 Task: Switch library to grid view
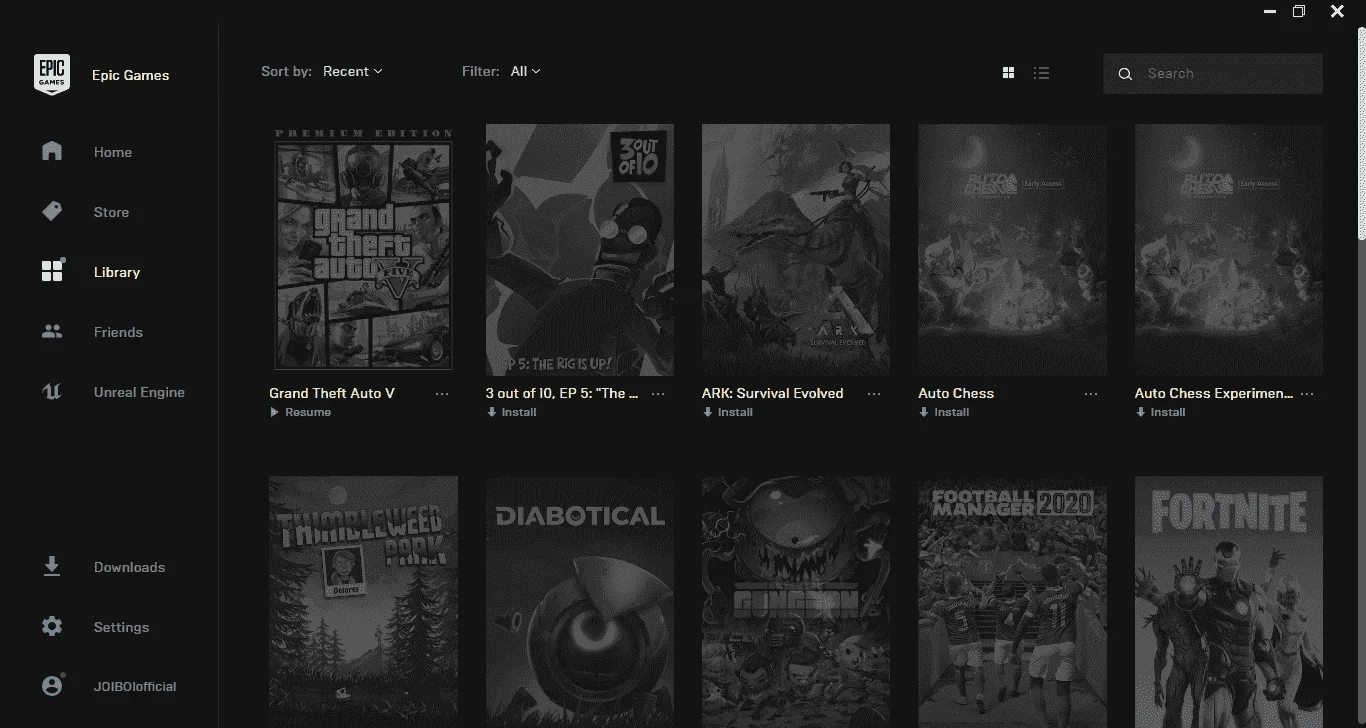click(1008, 73)
